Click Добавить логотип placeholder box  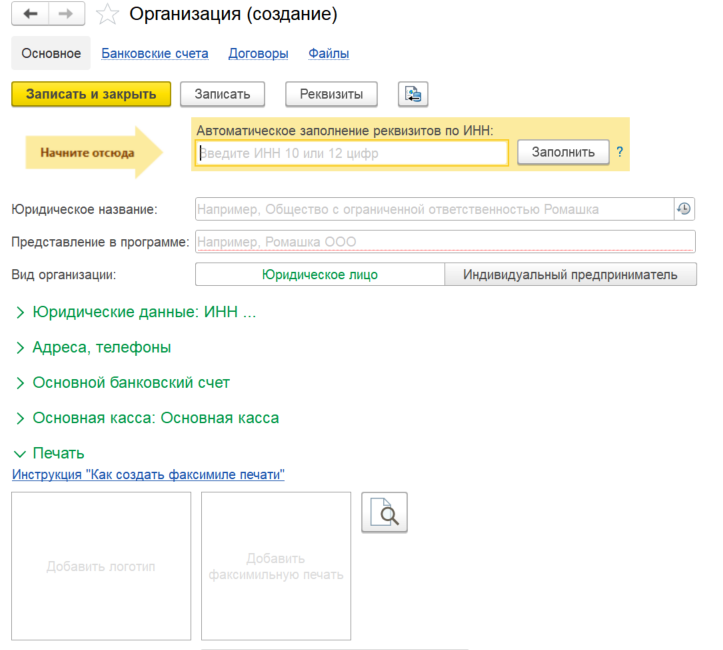click(x=101, y=566)
